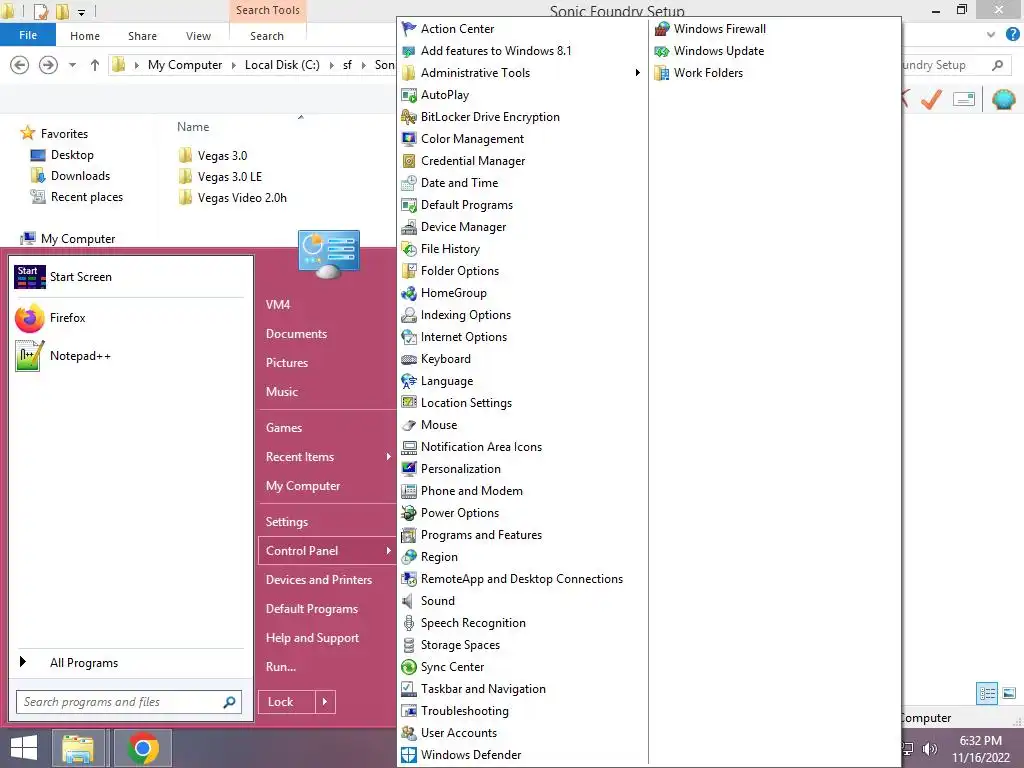Open Indexing Options icon
Image resolution: width=1024 pixels, height=768 pixels.
coord(409,315)
